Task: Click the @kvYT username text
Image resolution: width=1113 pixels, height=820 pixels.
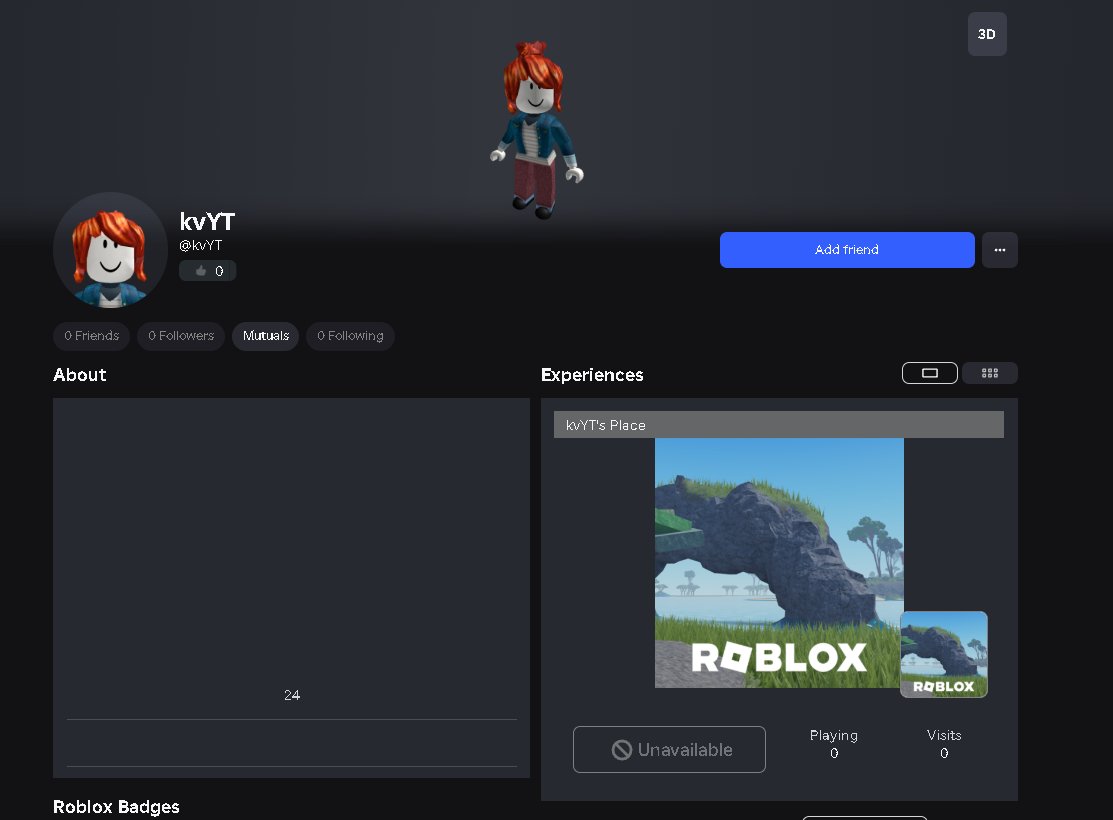Action: point(200,245)
